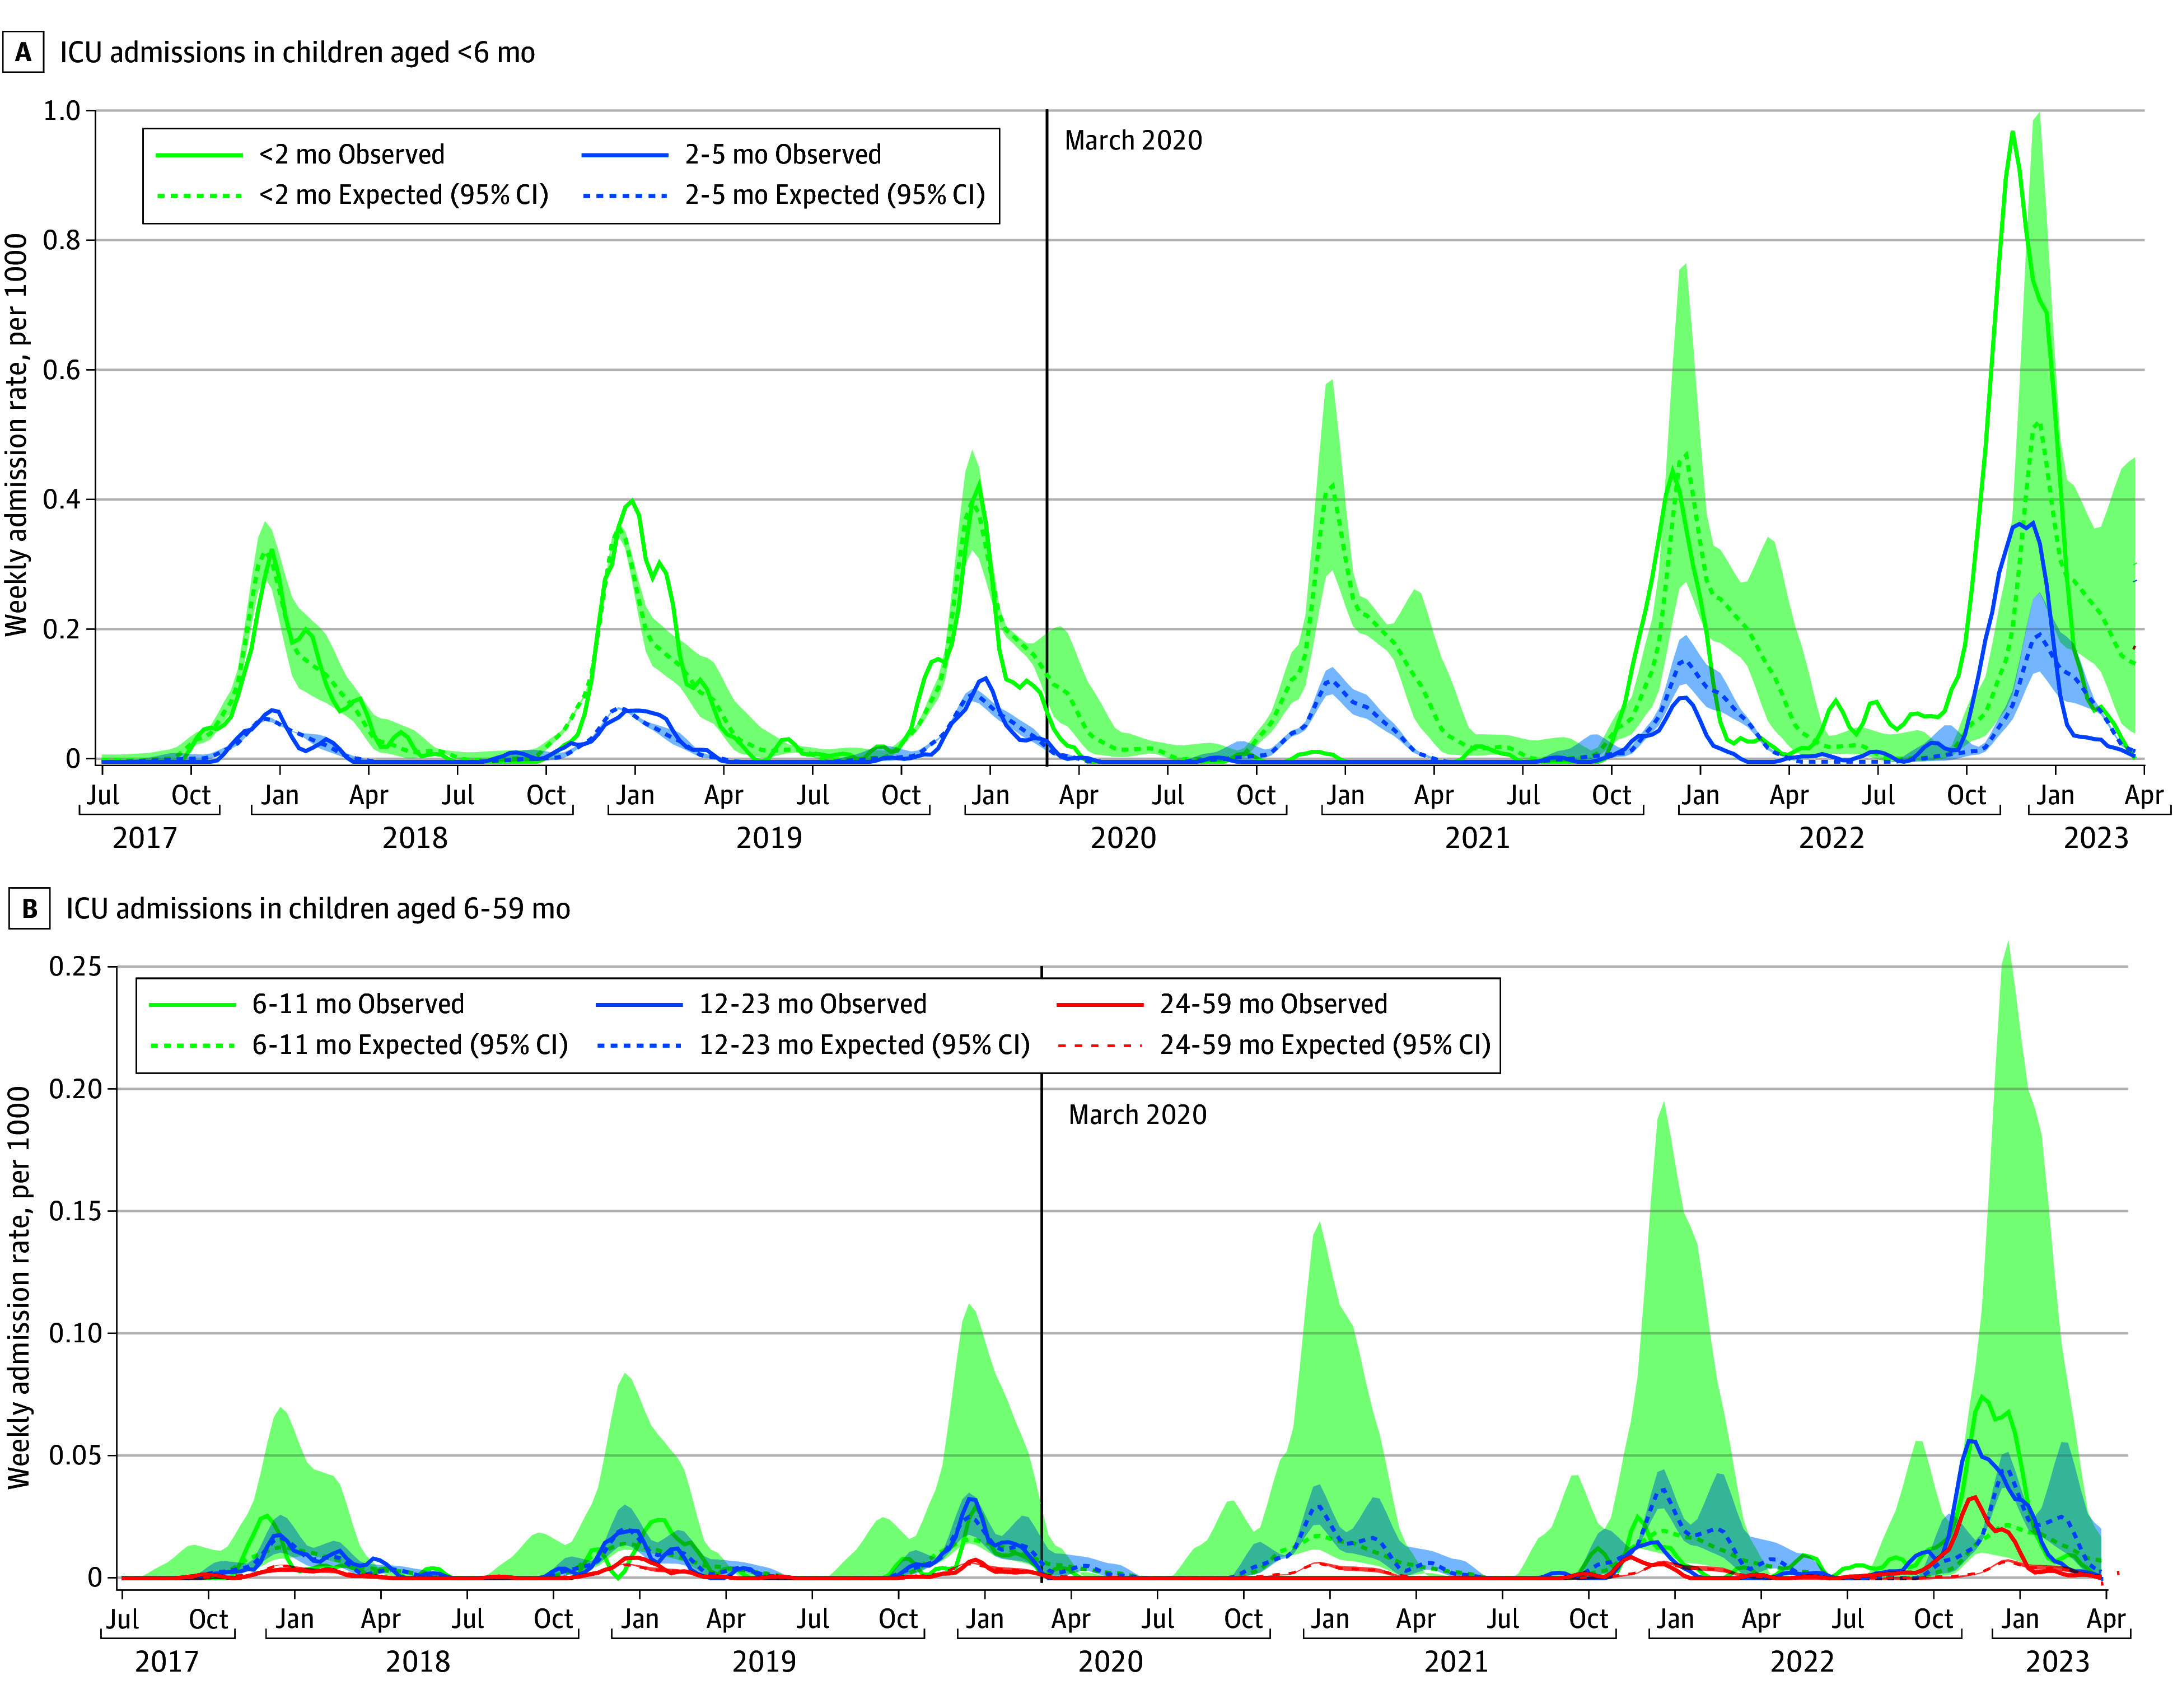The width and height of the screenshot is (2182, 1708).
Task: Select title 'ICU admissions in children aged 6-59 mo'
Action: point(318,908)
